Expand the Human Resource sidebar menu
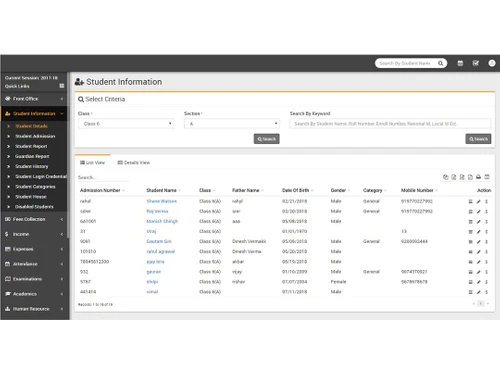Screen dimensions: 500x375 click(x=34, y=309)
